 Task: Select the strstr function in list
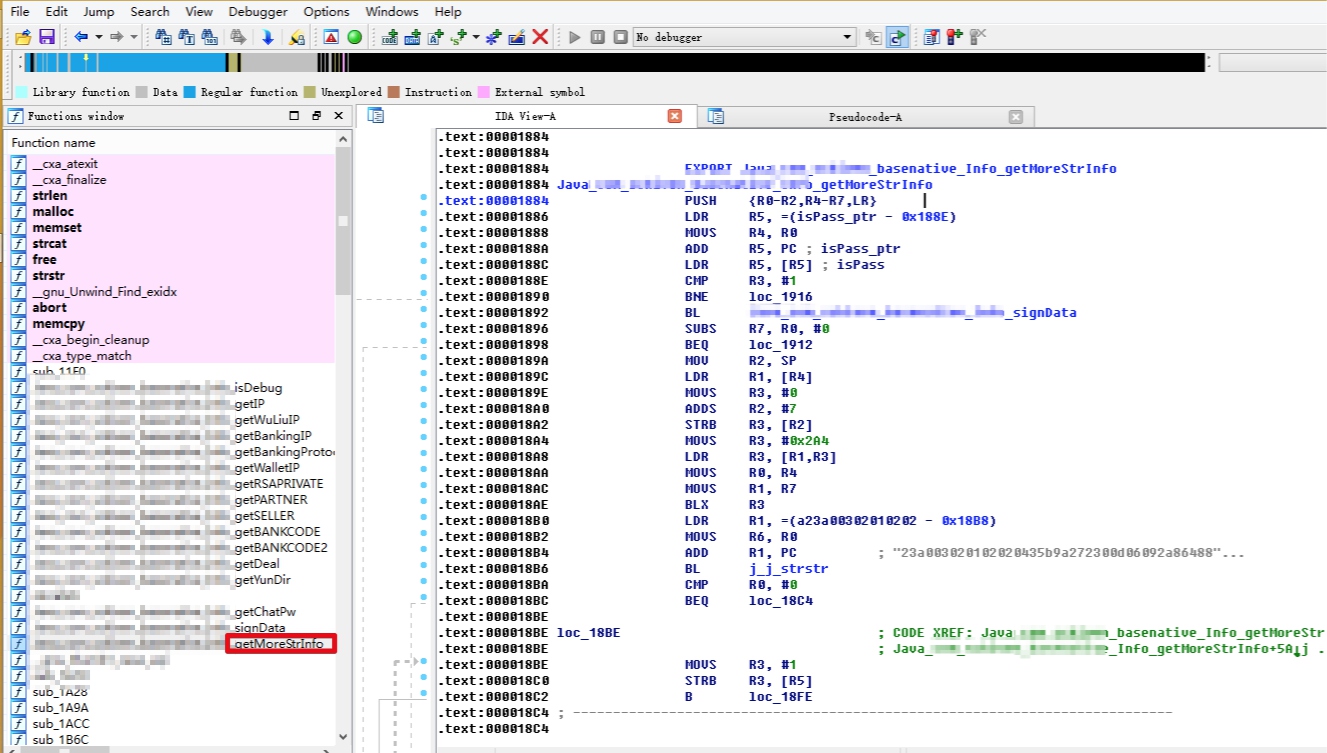pyautogui.click(x=50, y=275)
